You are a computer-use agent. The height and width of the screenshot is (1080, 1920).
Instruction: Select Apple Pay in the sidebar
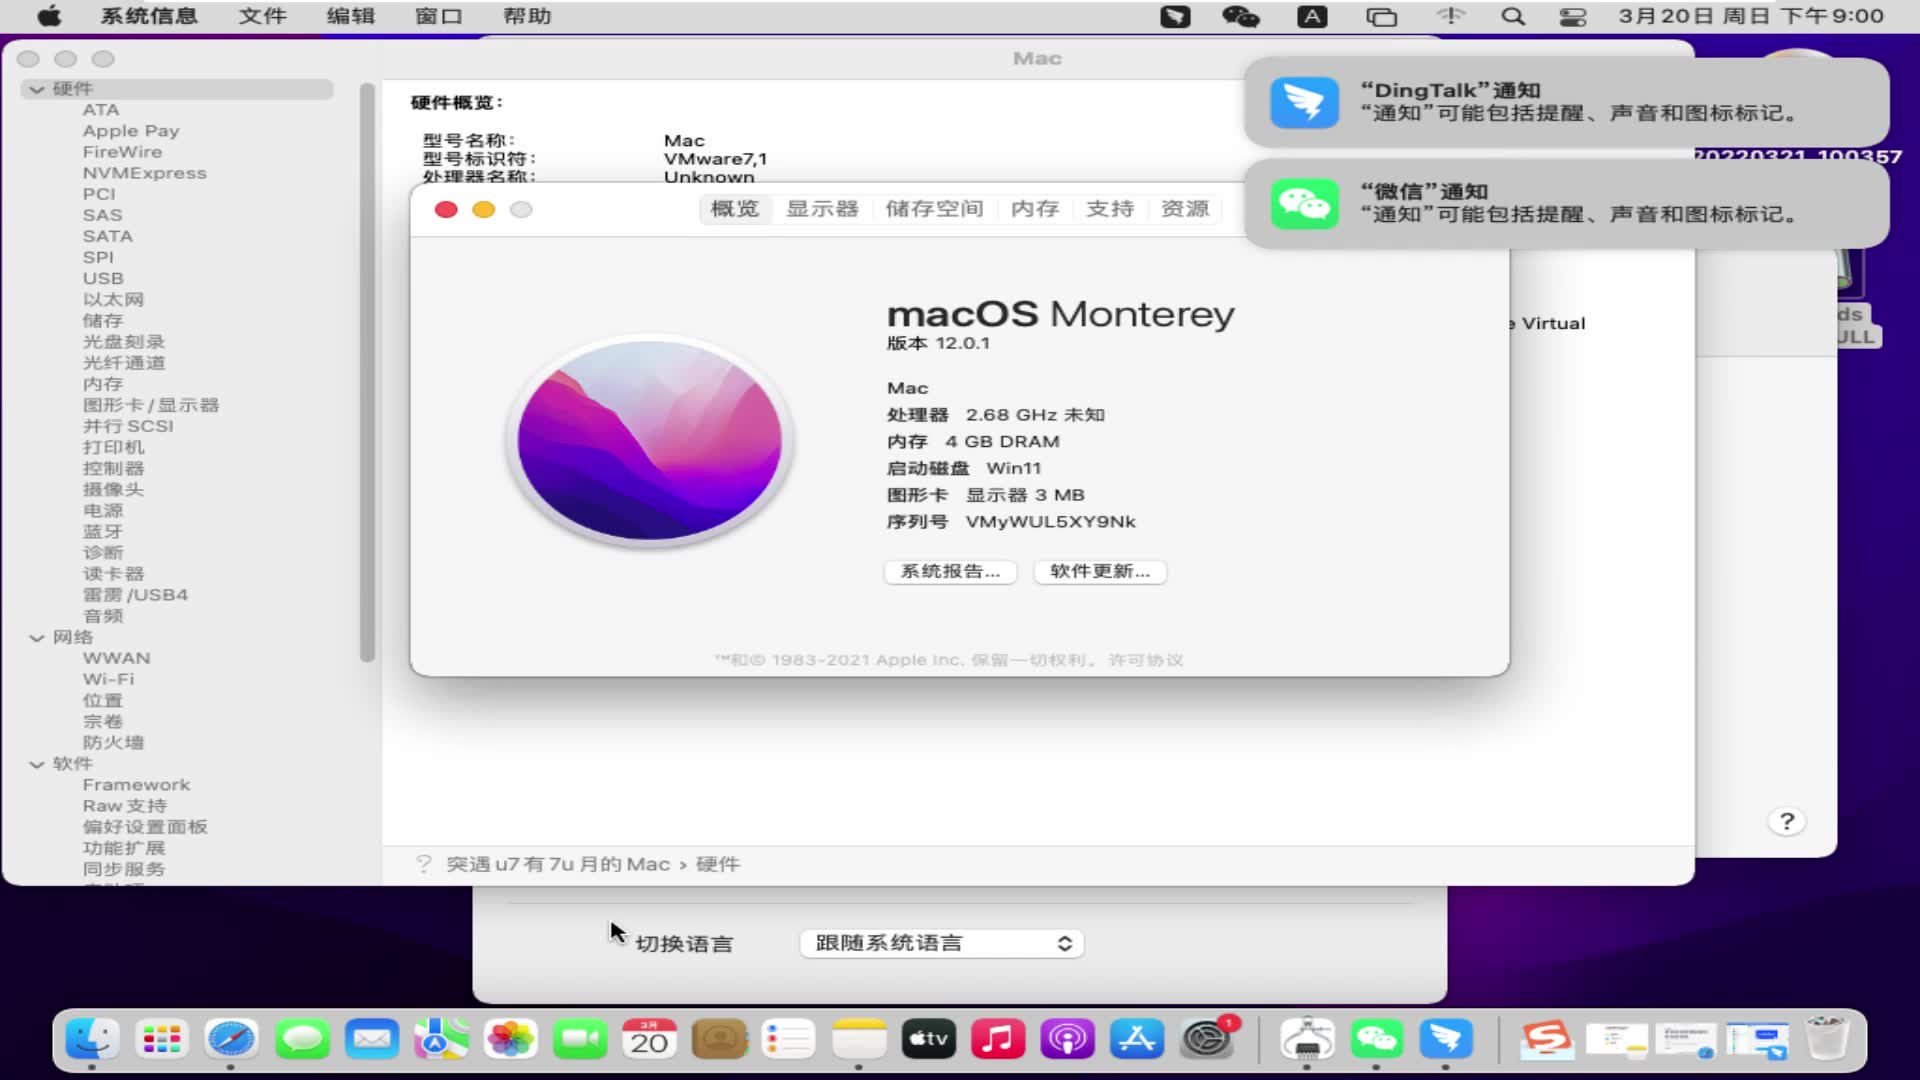(131, 131)
